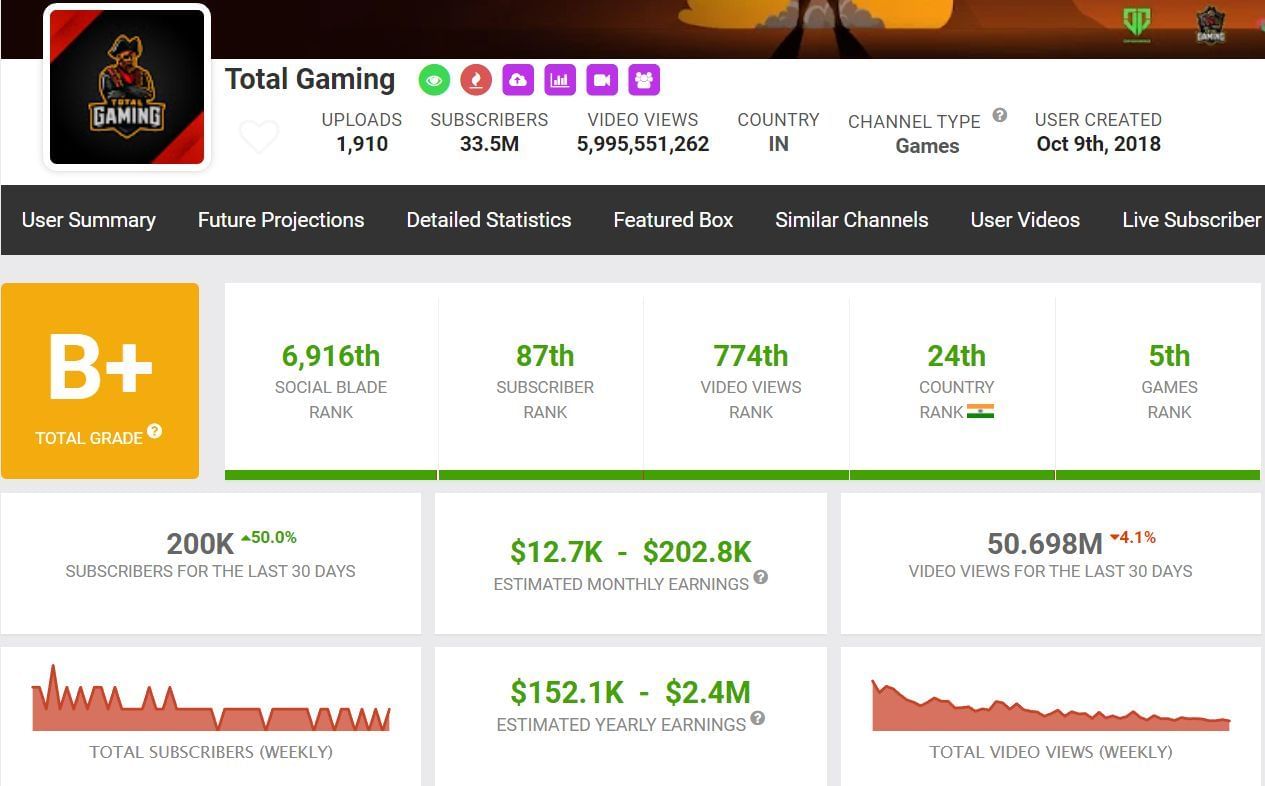Click the purple cloud upload badge
This screenshot has height=786, width=1265.
pyautogui.click(x=518, y=80)
